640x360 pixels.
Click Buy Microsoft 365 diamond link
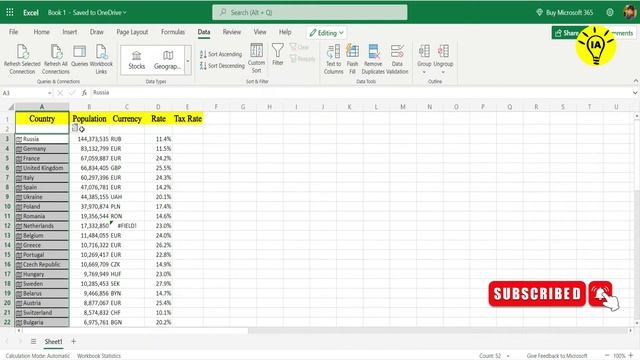[564, 12]
